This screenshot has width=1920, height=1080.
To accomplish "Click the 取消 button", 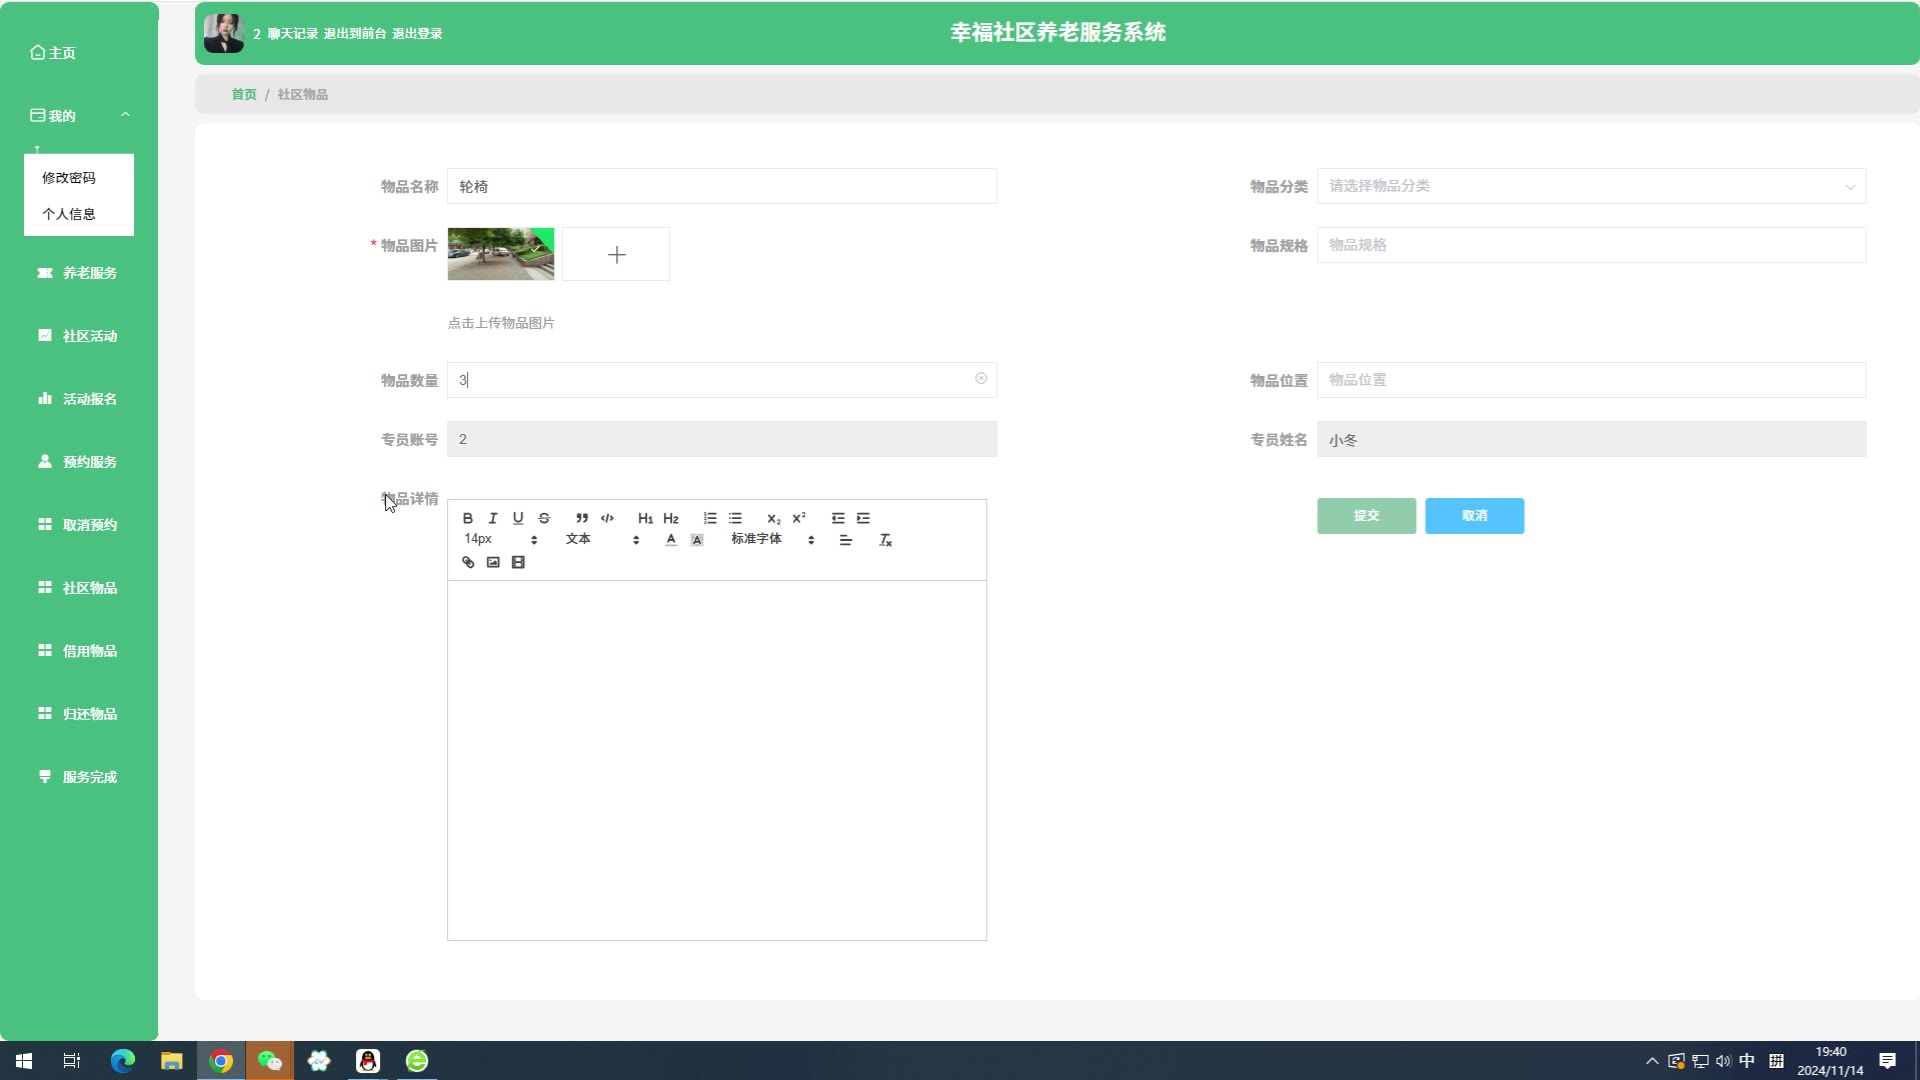I will tap(1474, 516).
